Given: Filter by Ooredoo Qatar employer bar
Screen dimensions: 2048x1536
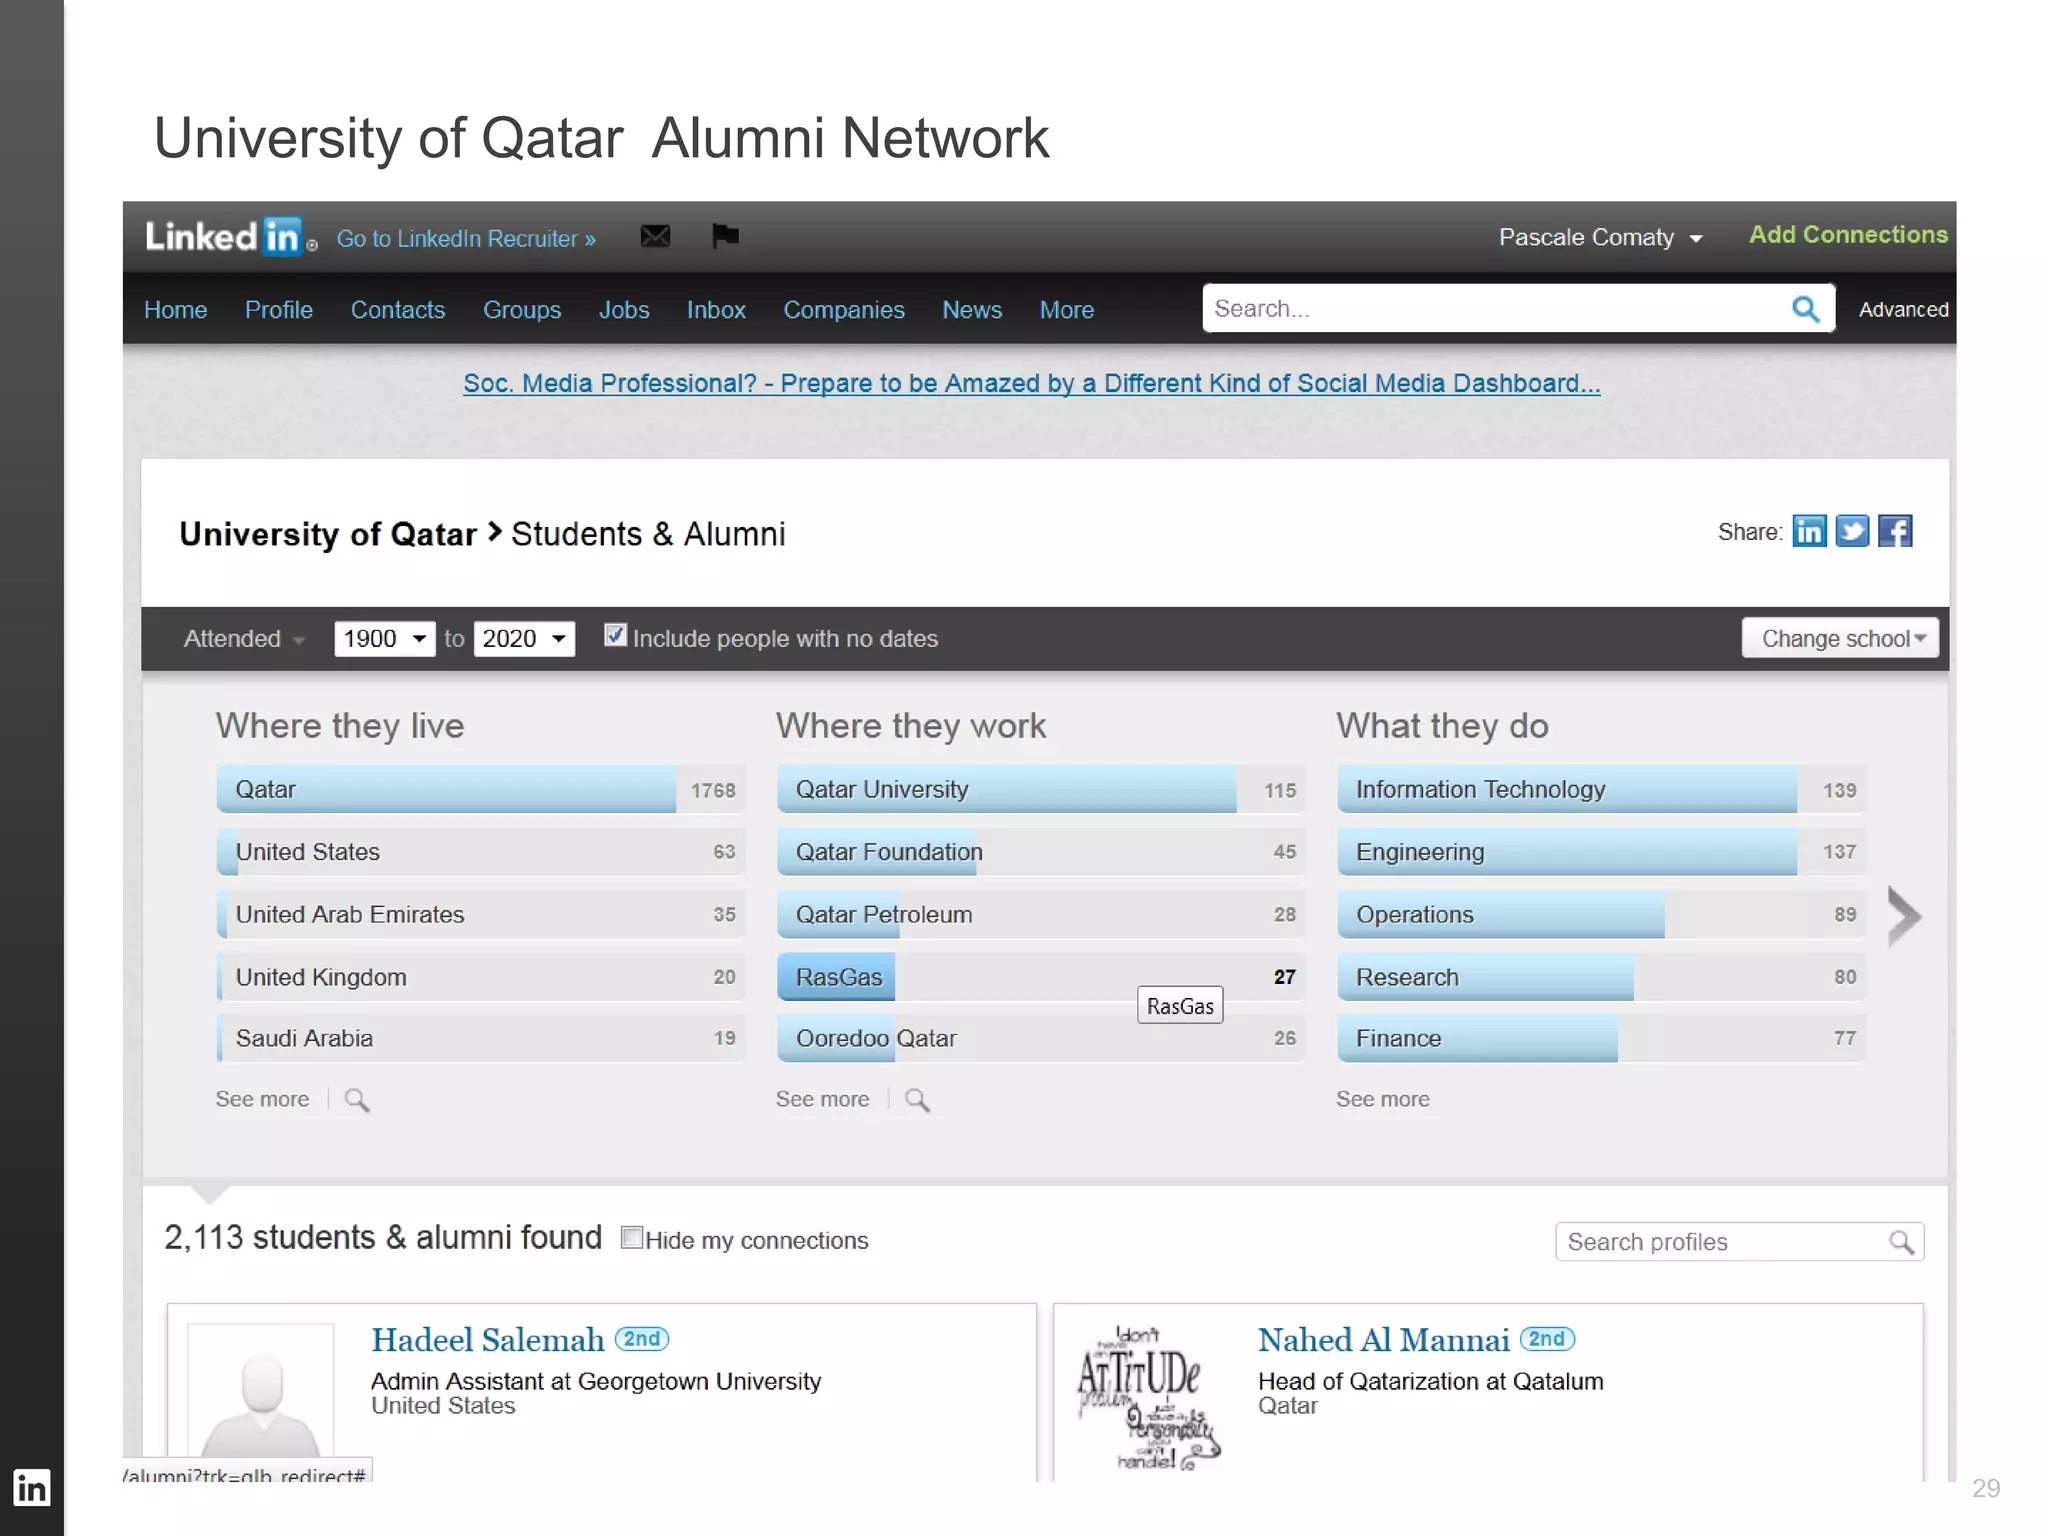Looking at the screenshot, I should pyautogui.click(x=1041, y=1038).
